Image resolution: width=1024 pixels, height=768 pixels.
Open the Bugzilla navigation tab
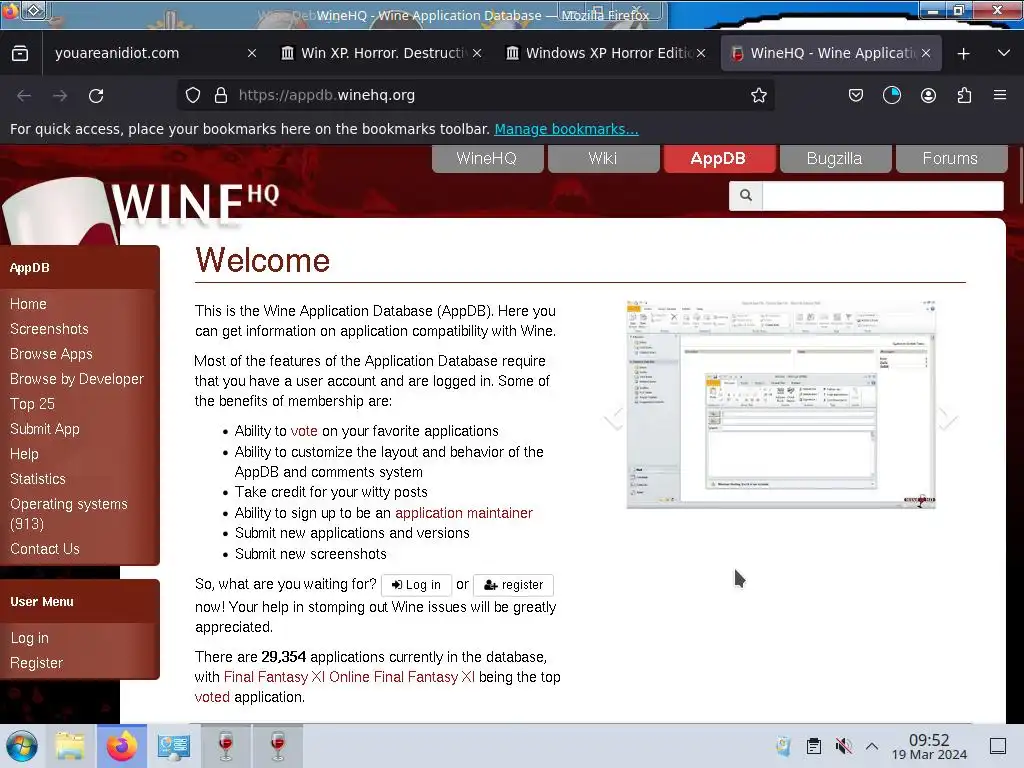[835, 159]
